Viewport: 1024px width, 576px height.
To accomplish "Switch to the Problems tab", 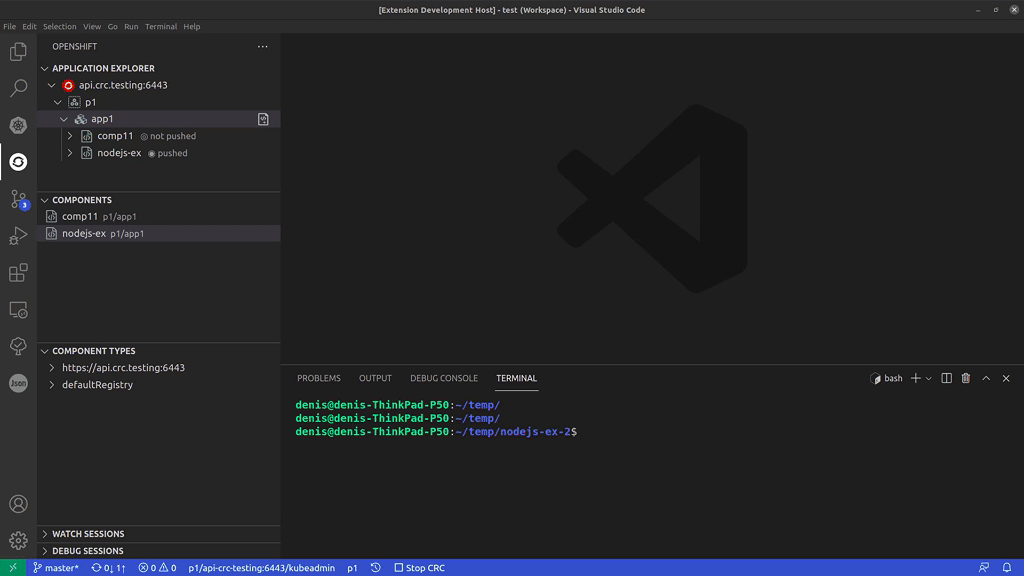I will (319, 378).
